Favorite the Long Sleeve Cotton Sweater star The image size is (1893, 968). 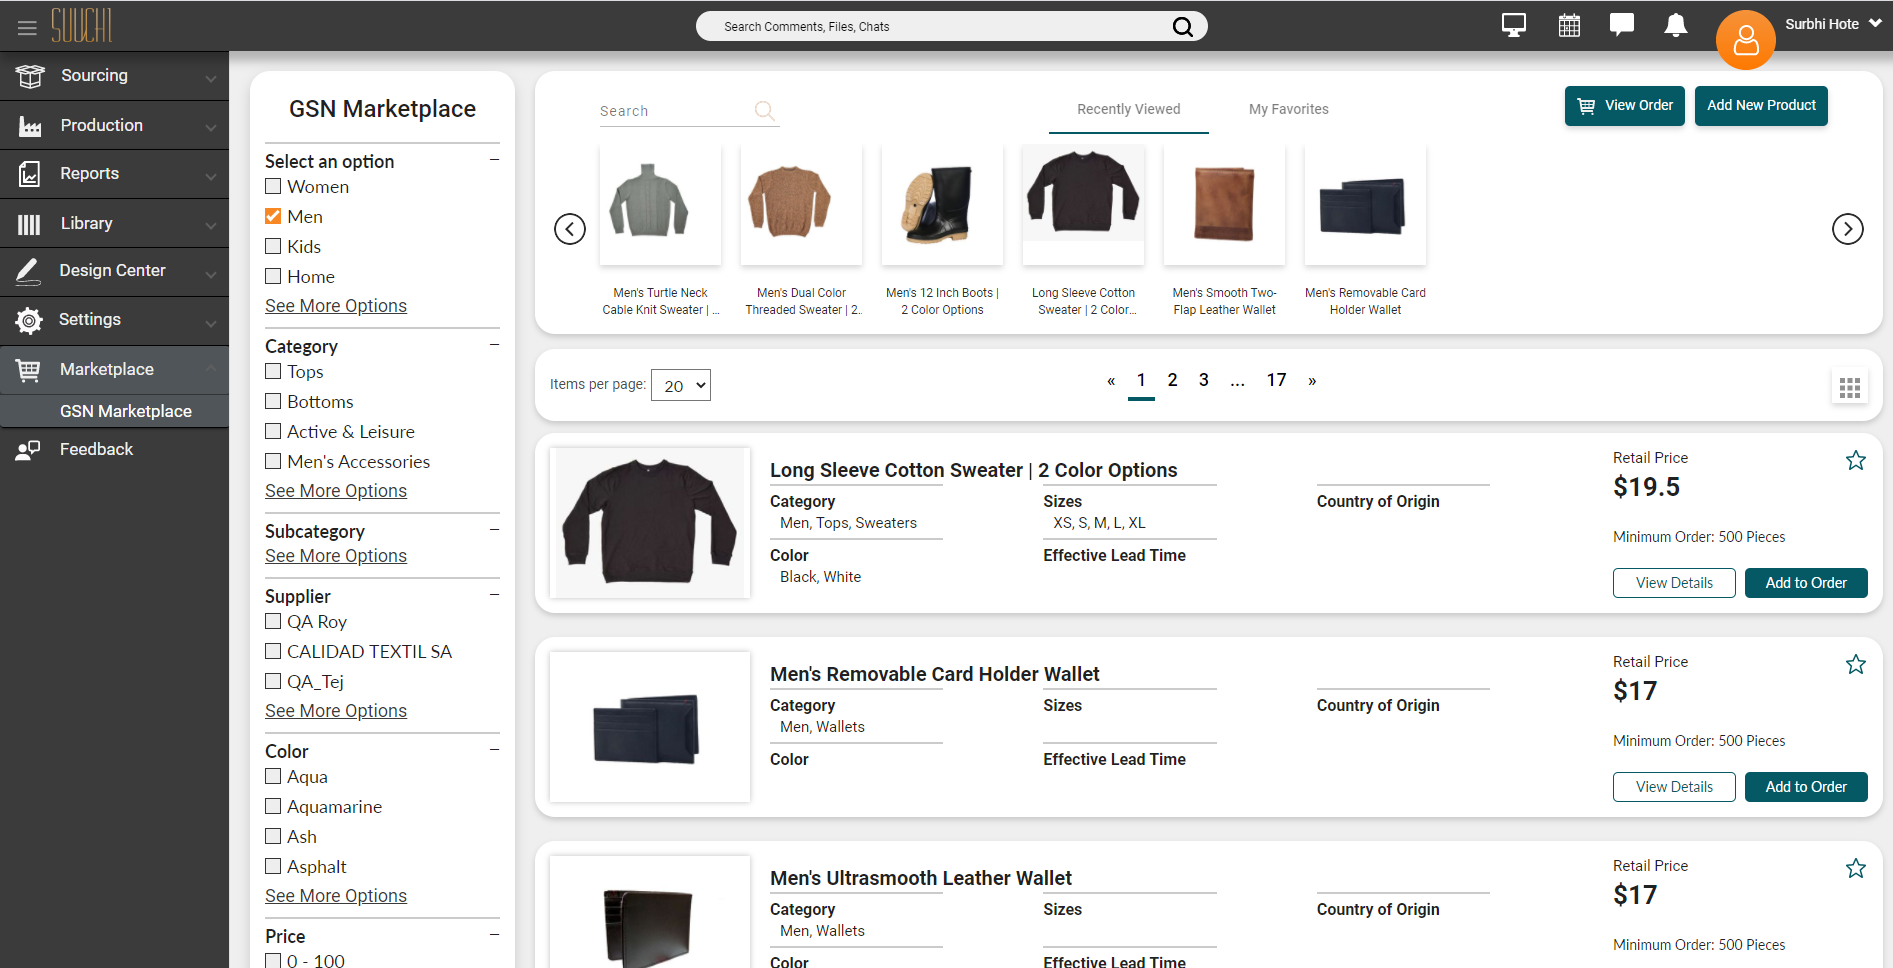[x=1856, y=460]
